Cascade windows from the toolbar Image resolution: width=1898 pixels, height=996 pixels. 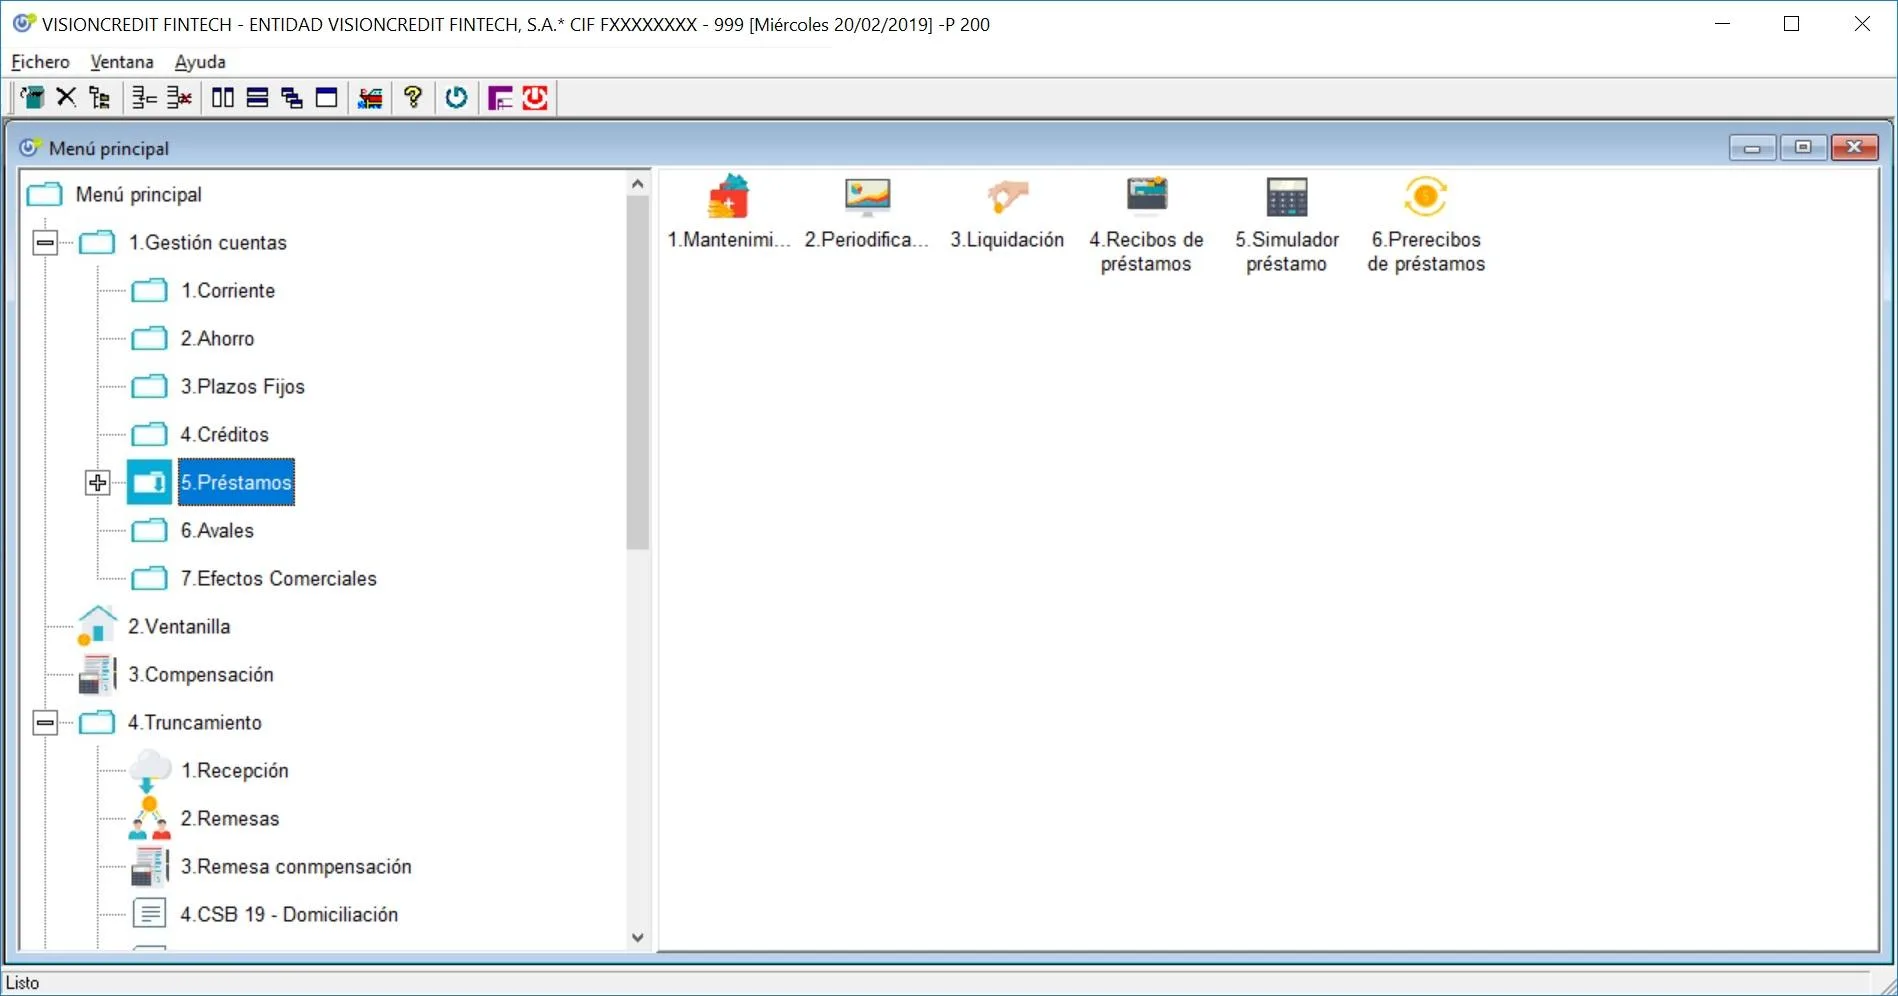tap(292, 97)
